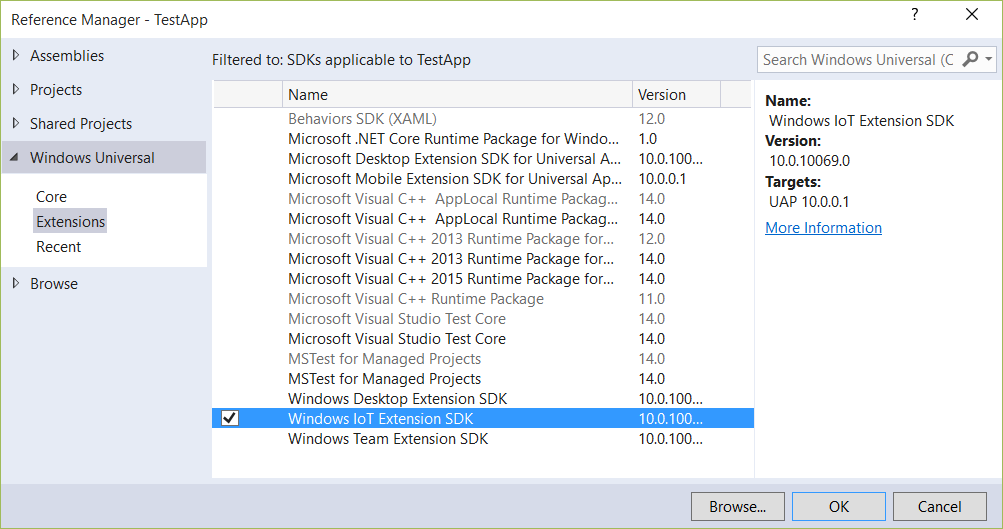Image resolution: width=1003 pixels, height=529 pixels.
Task: Expand the Shared Projects section
Action: point(15,124)
